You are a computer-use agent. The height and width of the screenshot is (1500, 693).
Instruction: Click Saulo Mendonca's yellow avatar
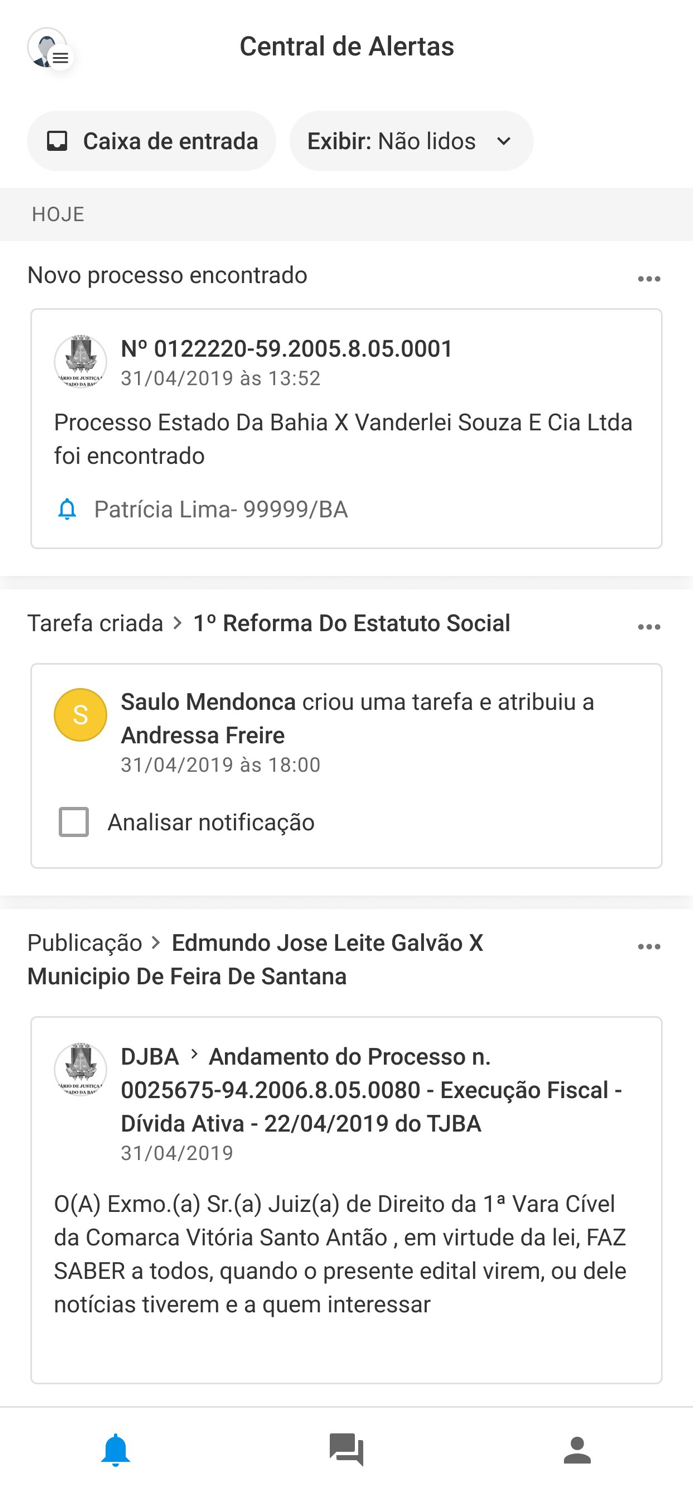pyautogui.click(x=79, y=714)
